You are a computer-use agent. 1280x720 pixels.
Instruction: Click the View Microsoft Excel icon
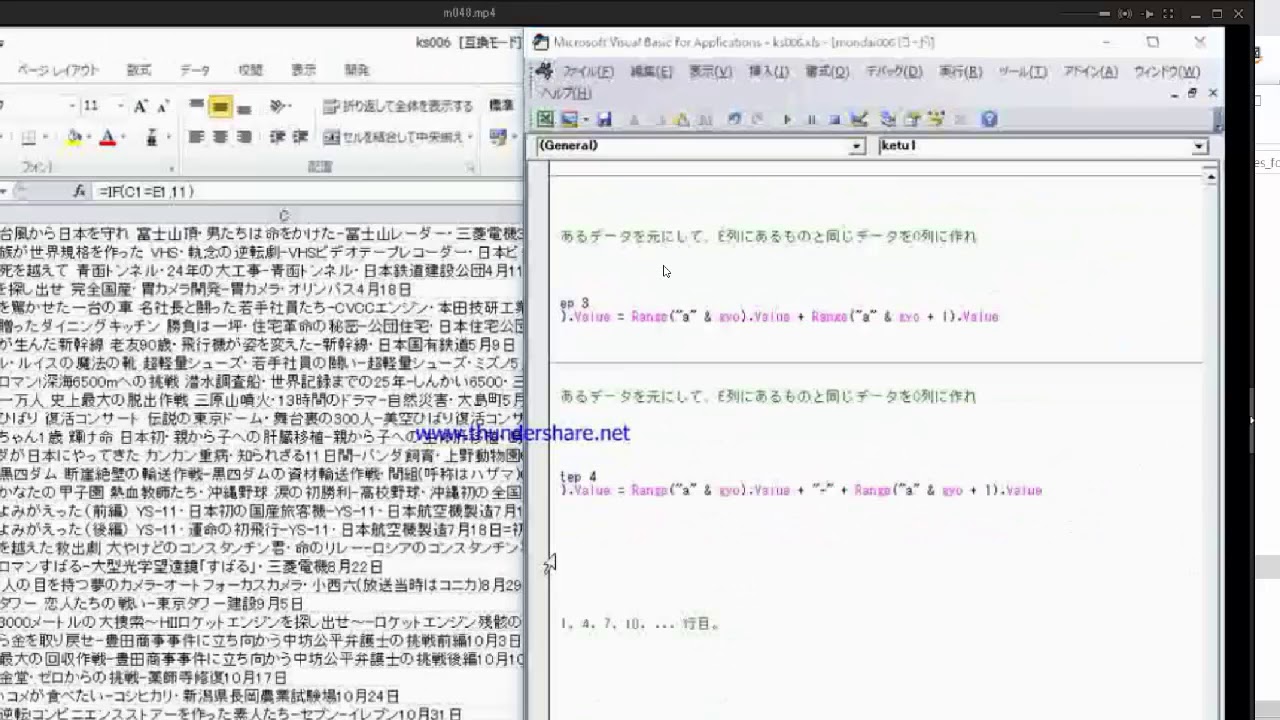[545, 119]
